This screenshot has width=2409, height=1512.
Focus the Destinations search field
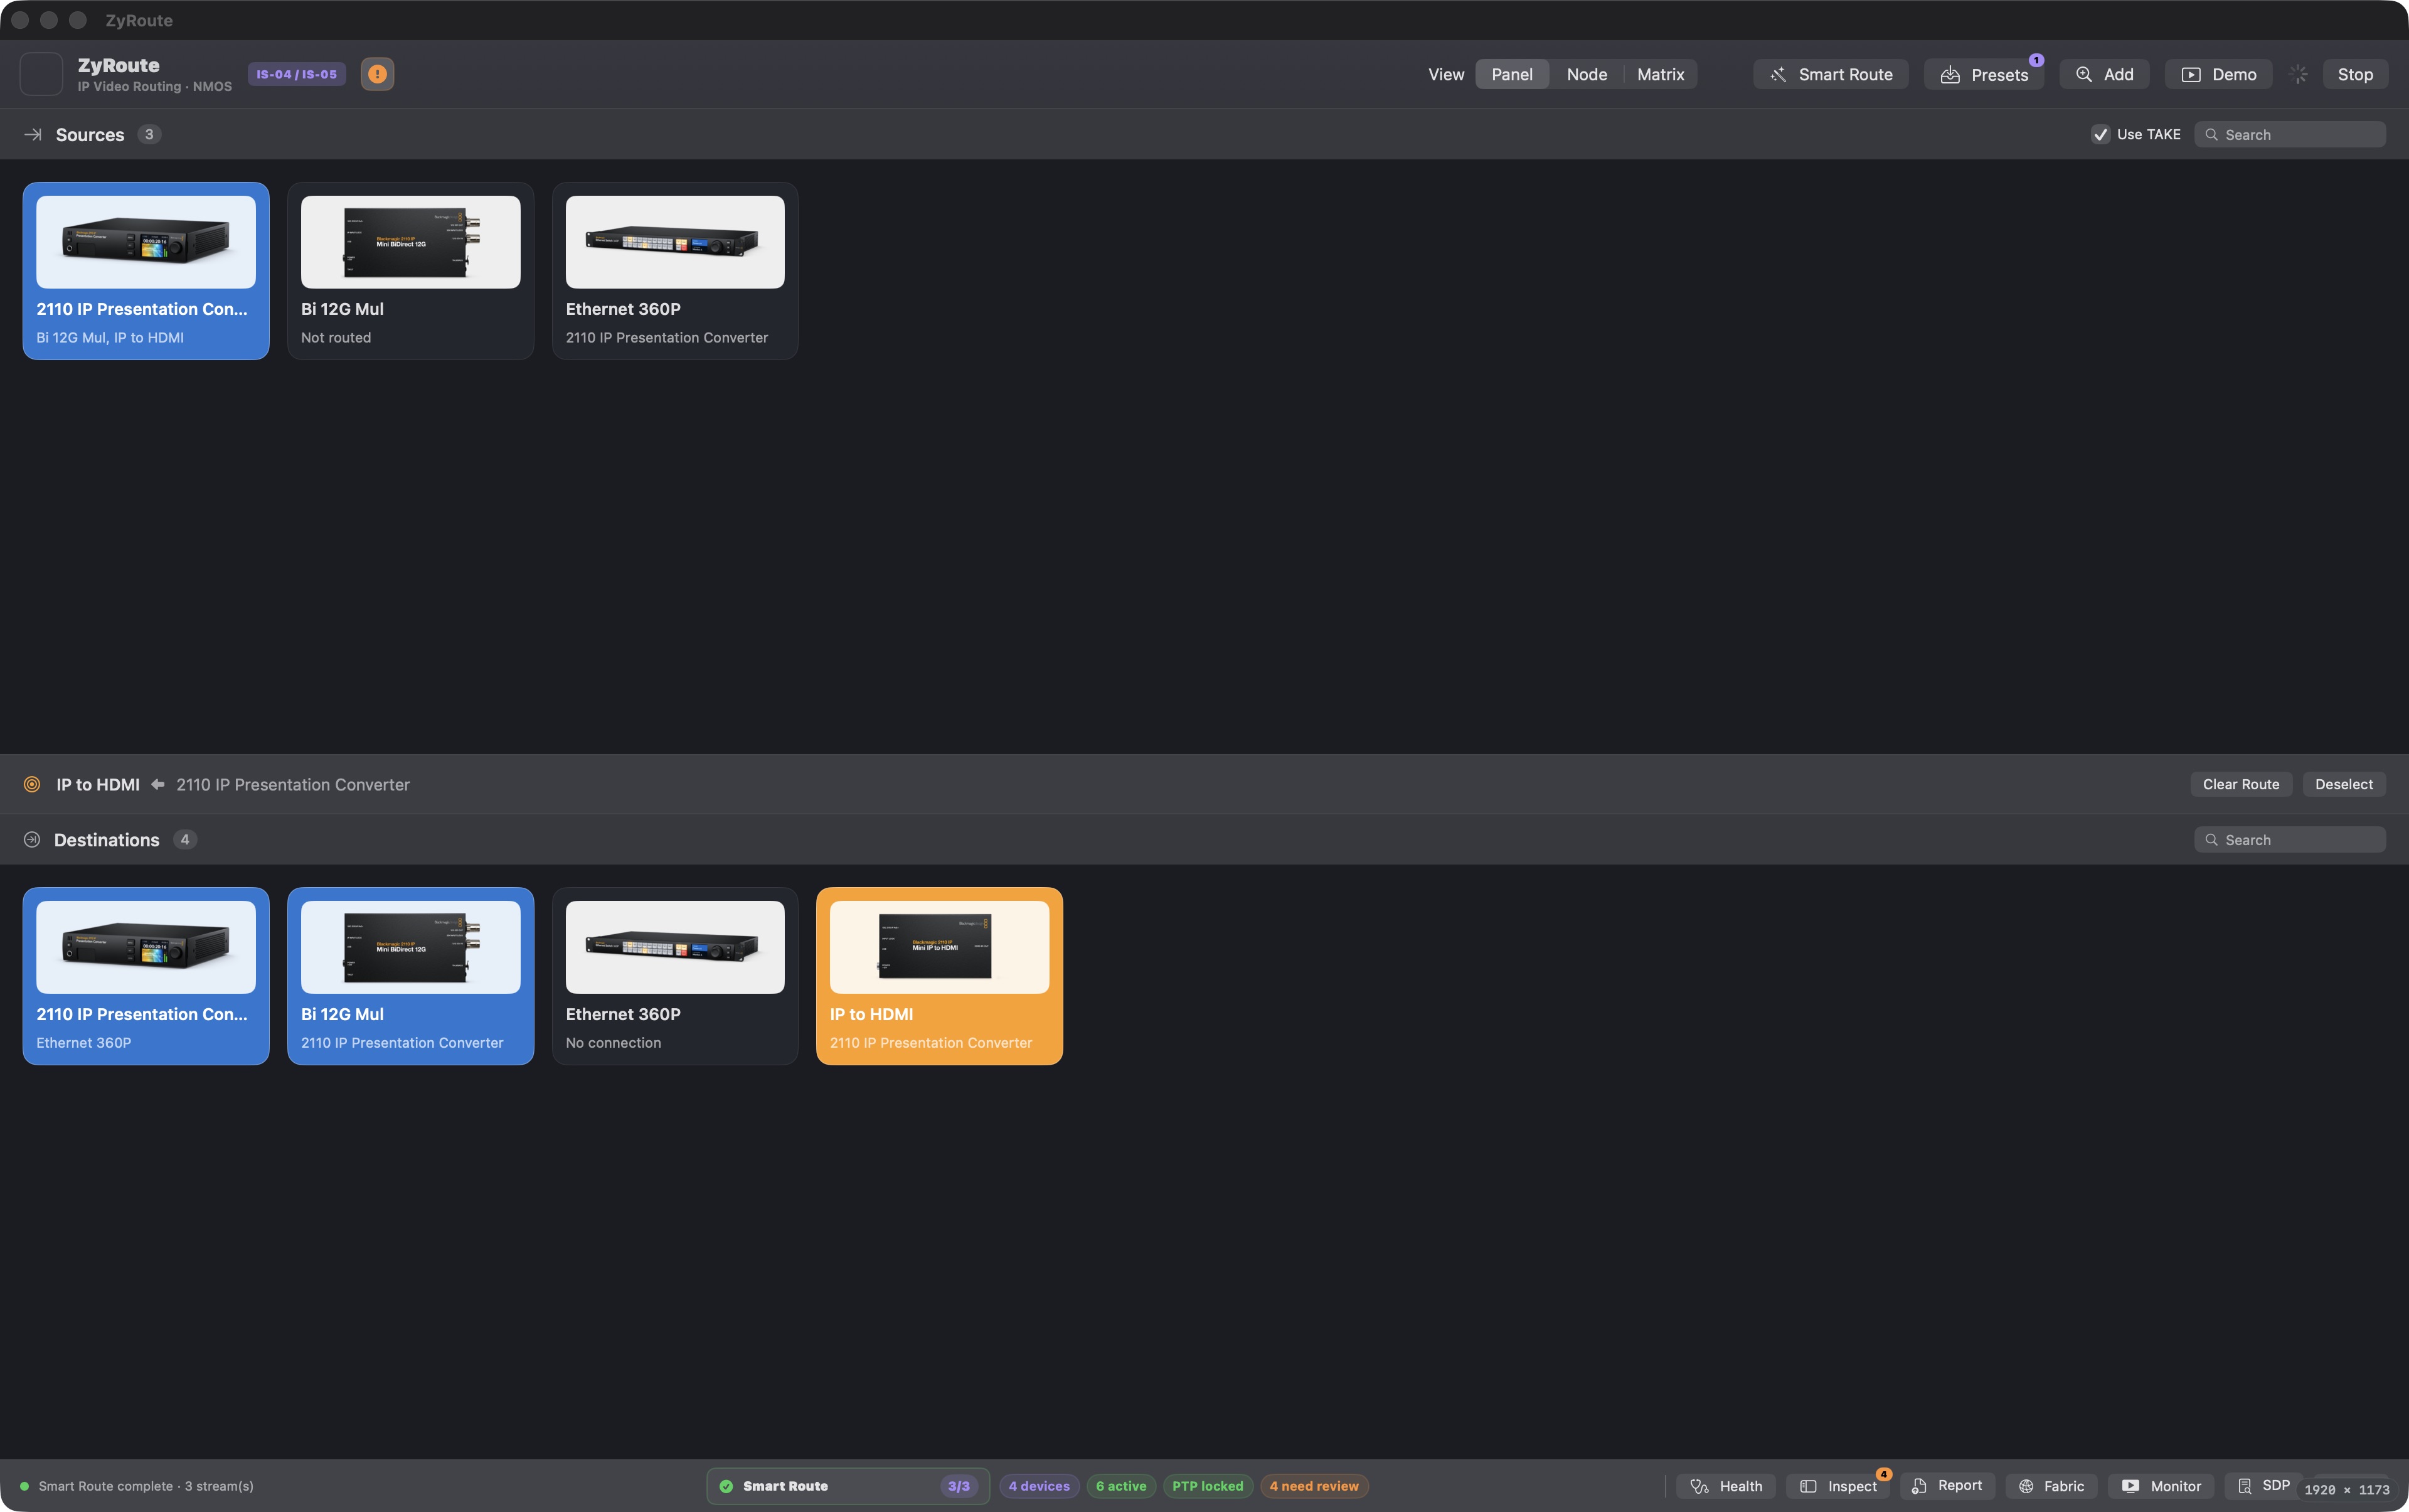pyautogui.click(x=2289, y=840)
